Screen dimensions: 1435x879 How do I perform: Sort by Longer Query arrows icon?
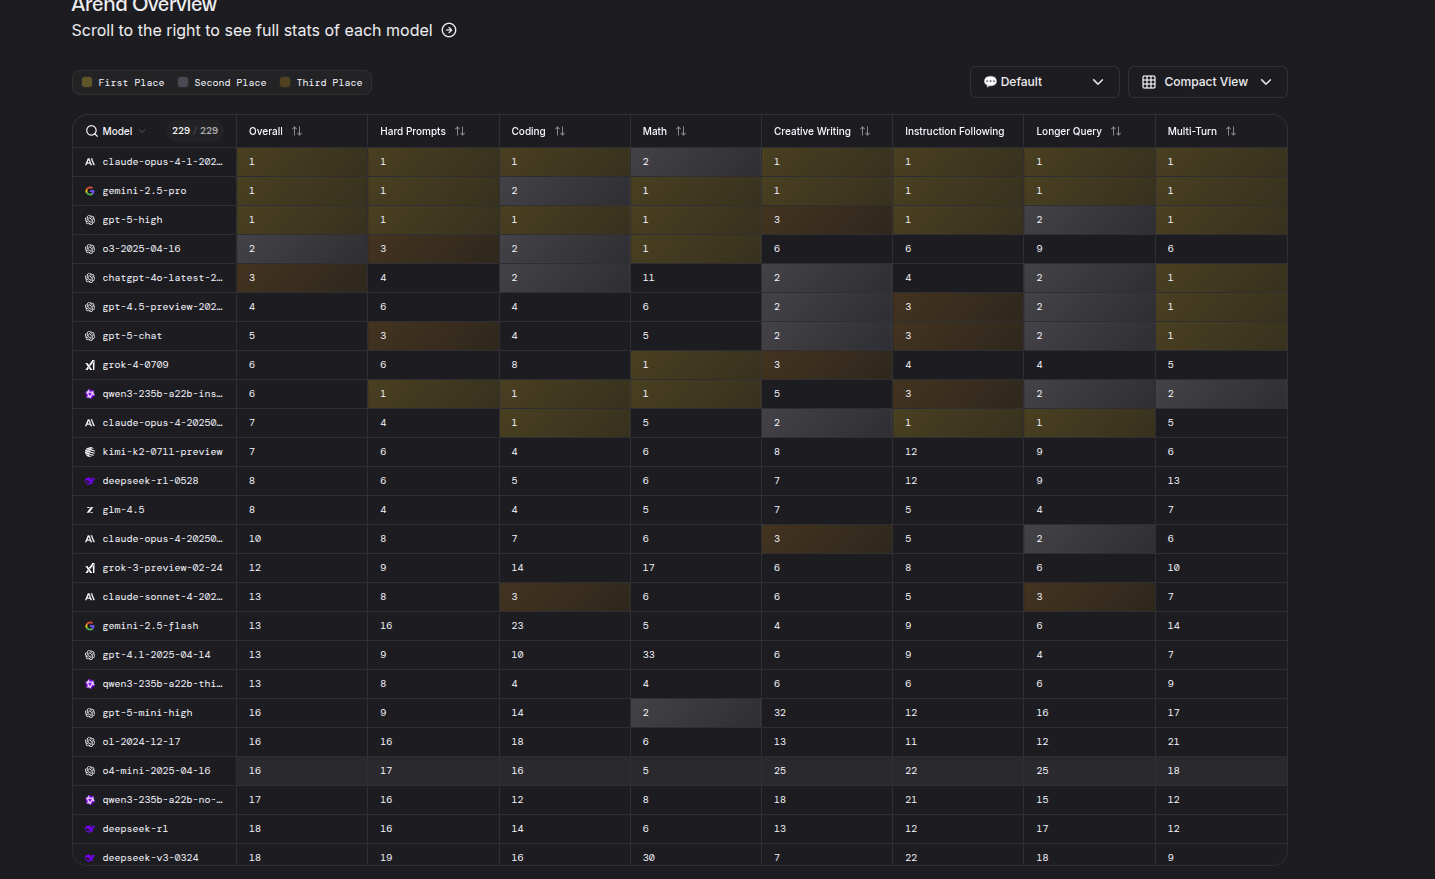[x=1116, y=131]
